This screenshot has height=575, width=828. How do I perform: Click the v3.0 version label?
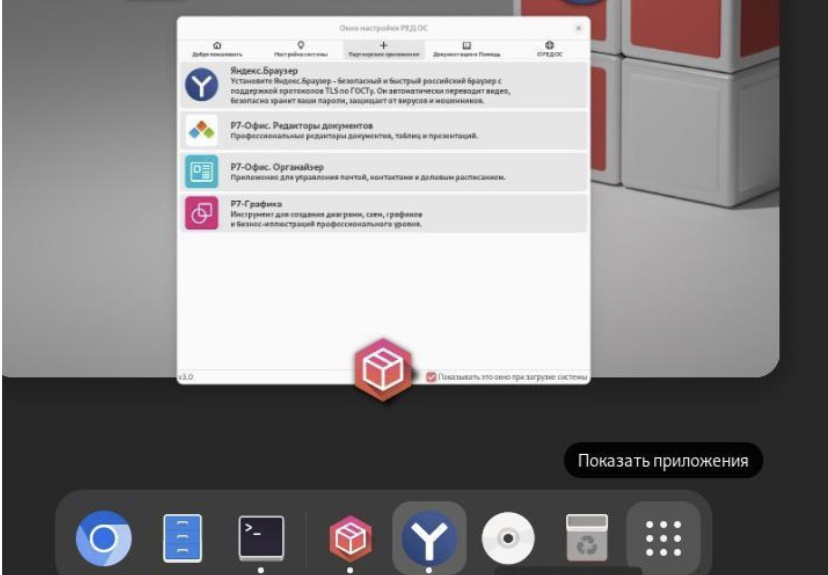[x=185, y=377]
